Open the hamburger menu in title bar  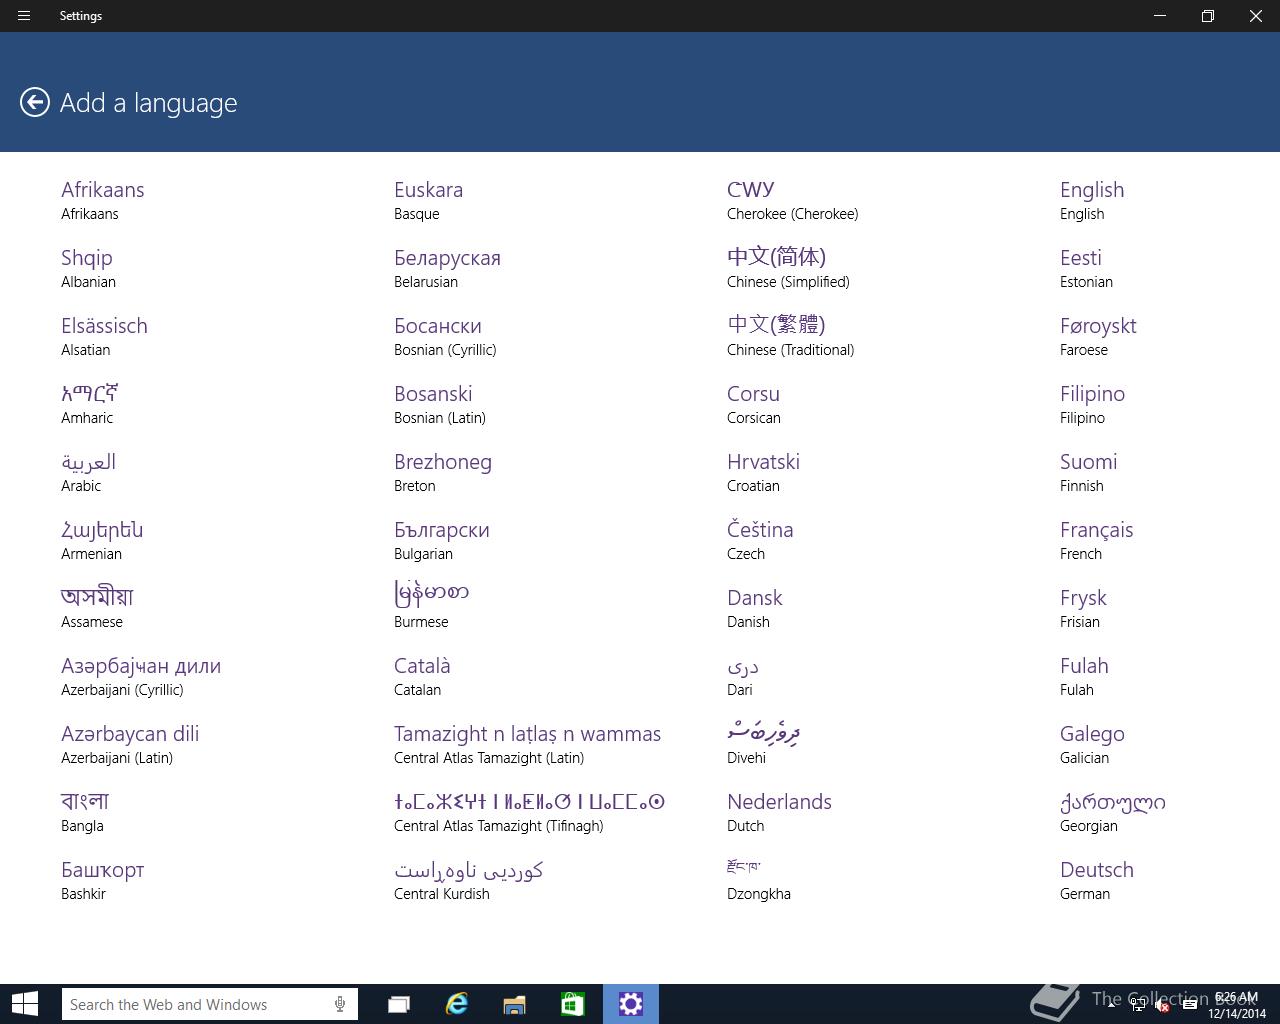24,16
